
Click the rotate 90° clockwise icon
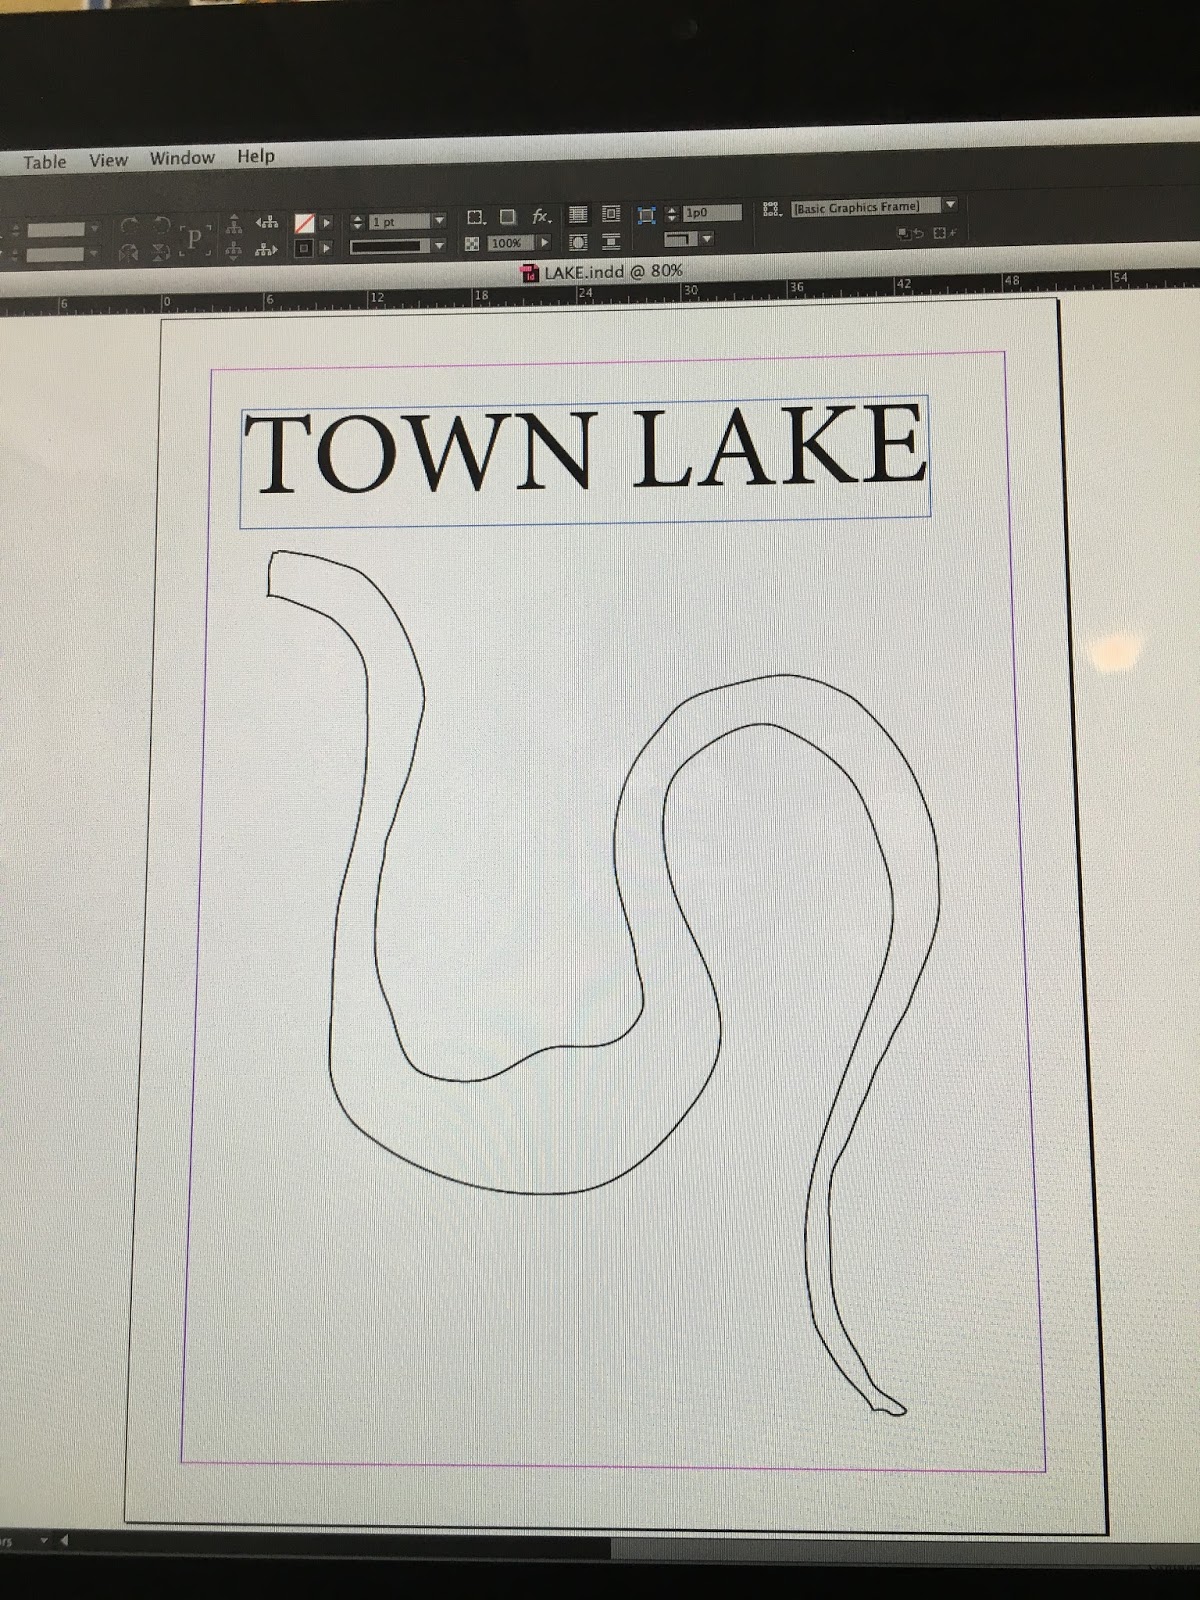(129, 226)
